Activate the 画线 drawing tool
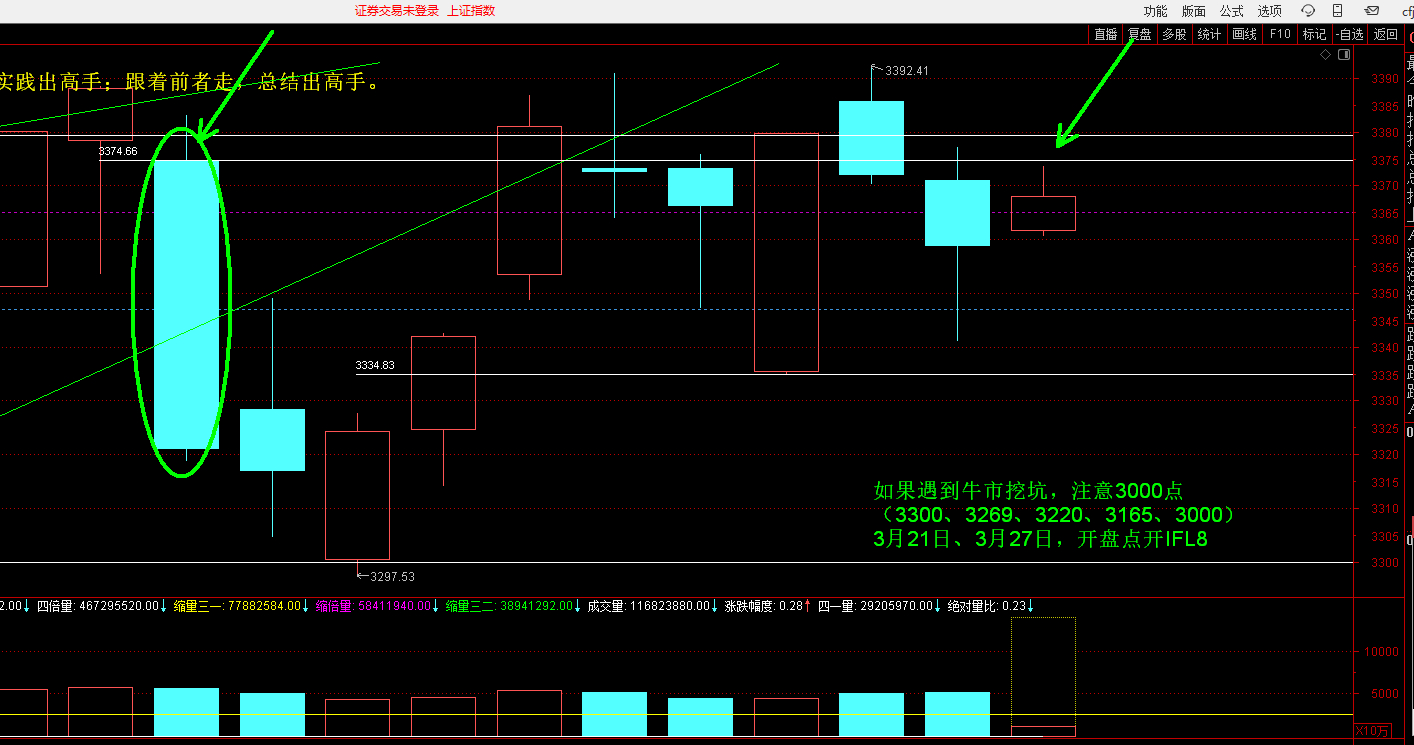Image resolution: width=1414 pixels, height=745 pixels. (x=1244, y=34)
